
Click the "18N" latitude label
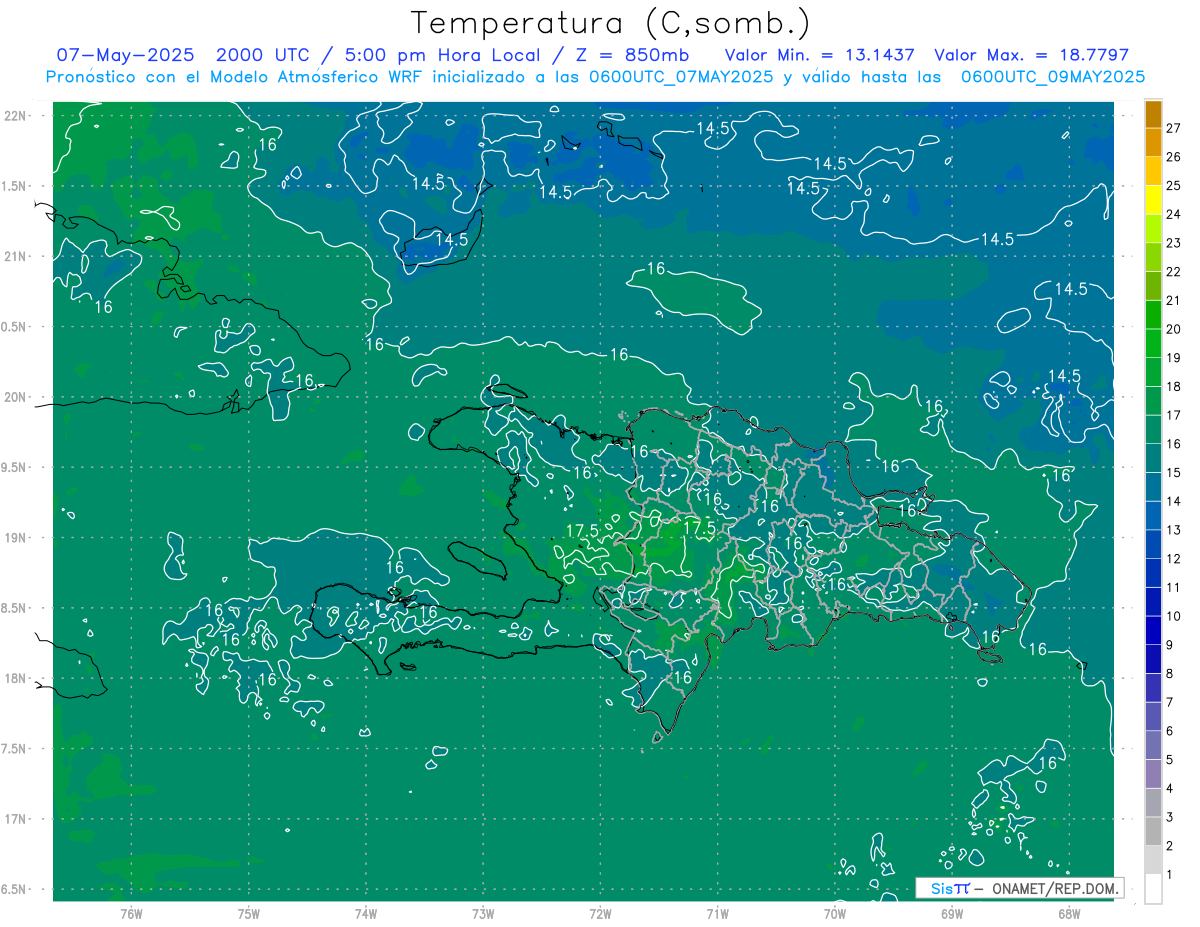point(17,678)
